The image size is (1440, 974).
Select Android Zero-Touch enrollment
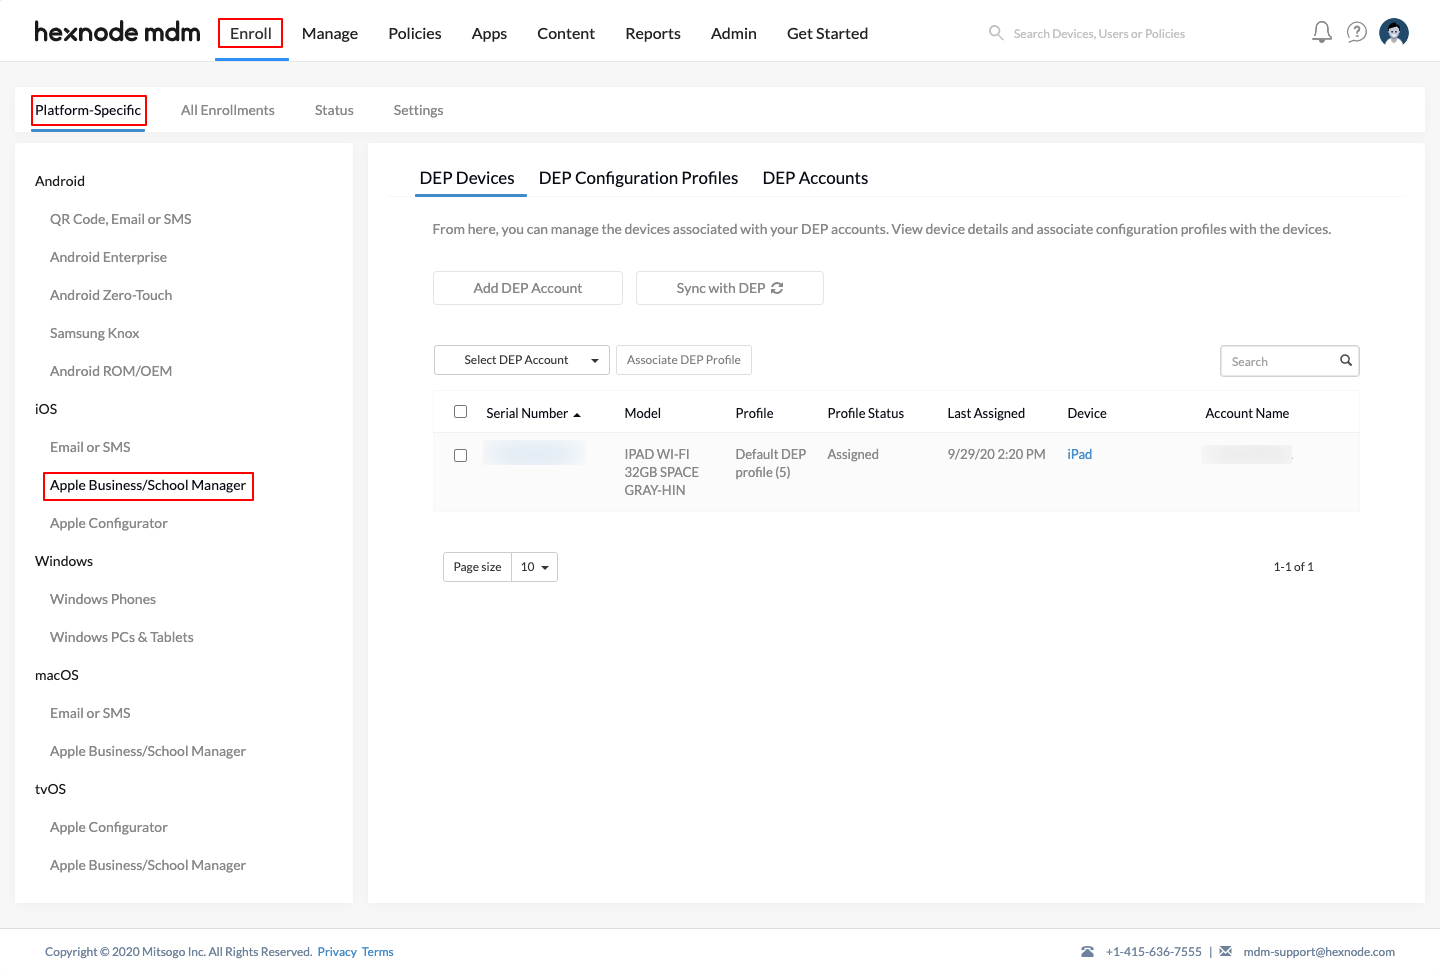click(111, 295)
